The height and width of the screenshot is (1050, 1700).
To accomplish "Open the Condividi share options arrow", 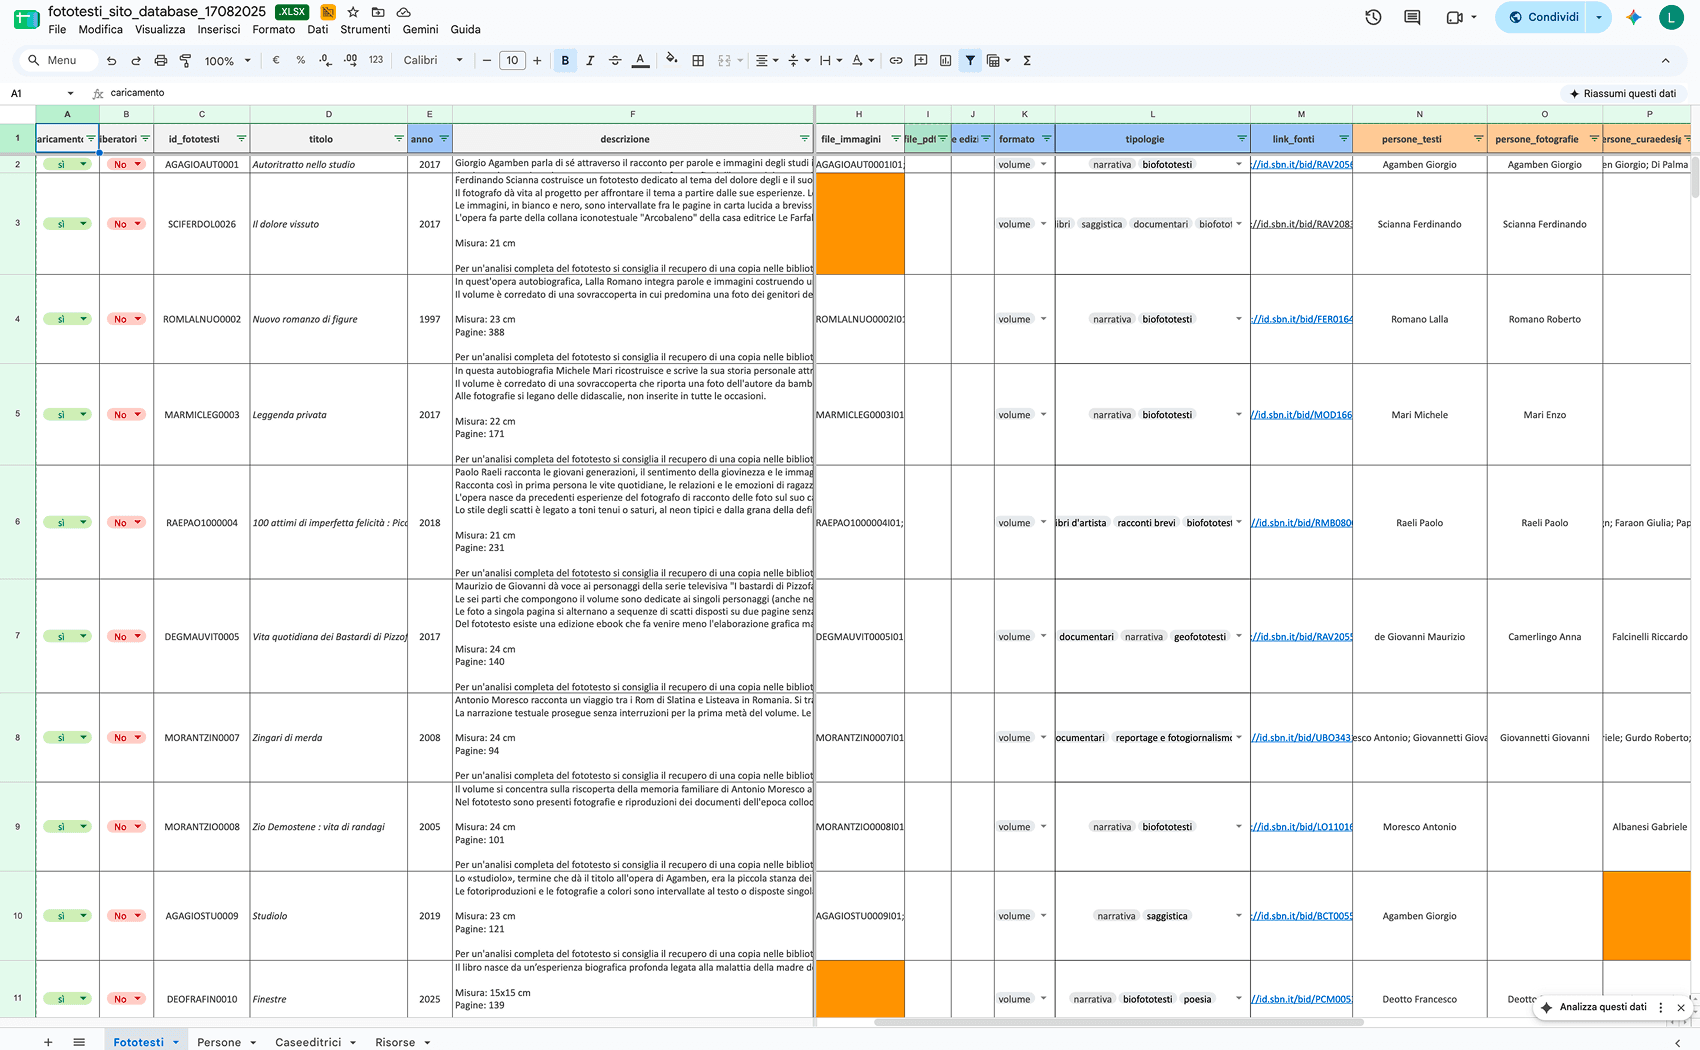I will 1599,17.
